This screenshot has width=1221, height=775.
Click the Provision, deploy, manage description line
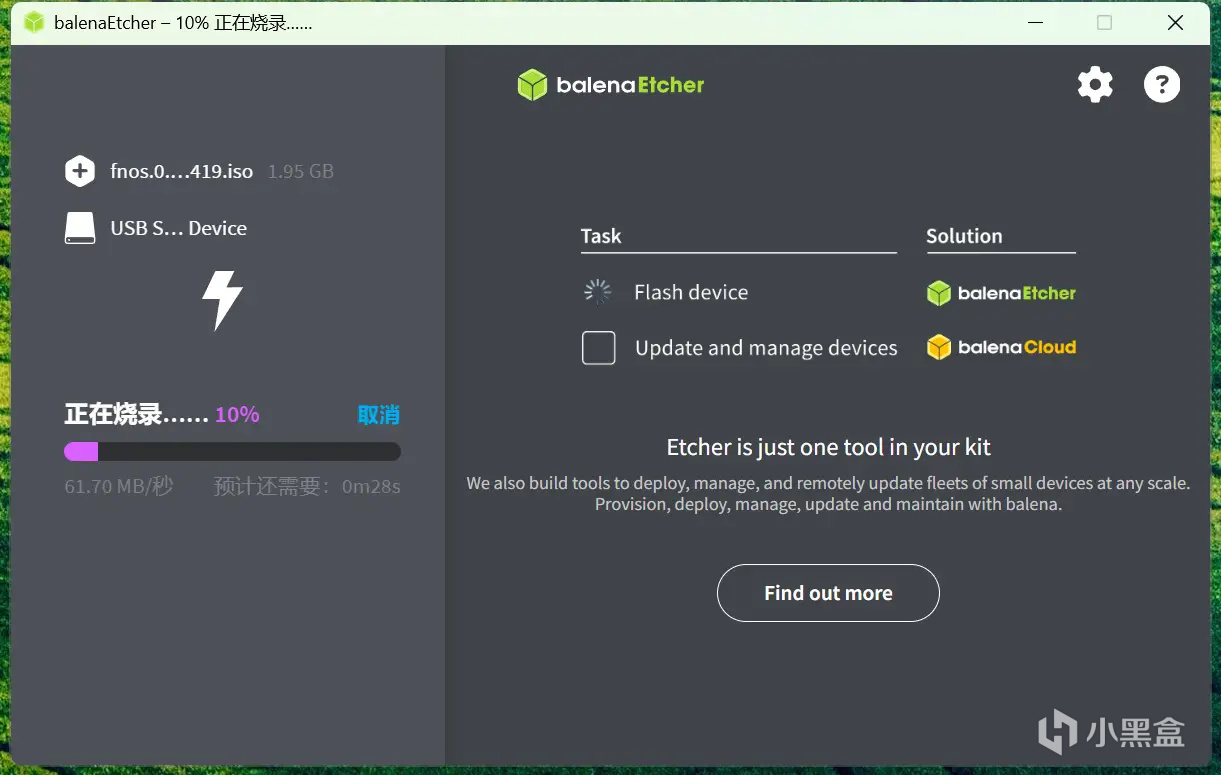(x=828, y=504)
